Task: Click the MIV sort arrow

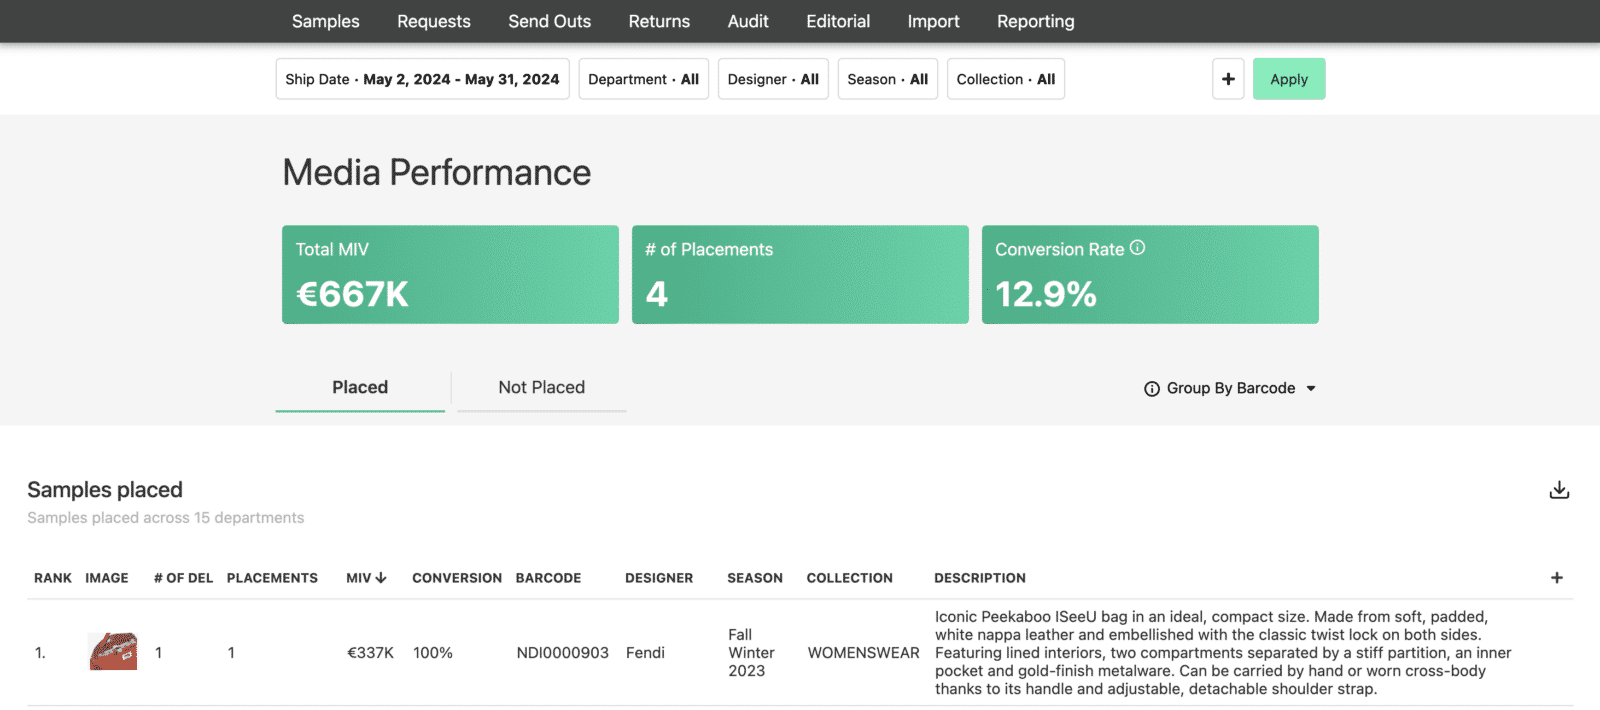Action: [x=381, y=578]
